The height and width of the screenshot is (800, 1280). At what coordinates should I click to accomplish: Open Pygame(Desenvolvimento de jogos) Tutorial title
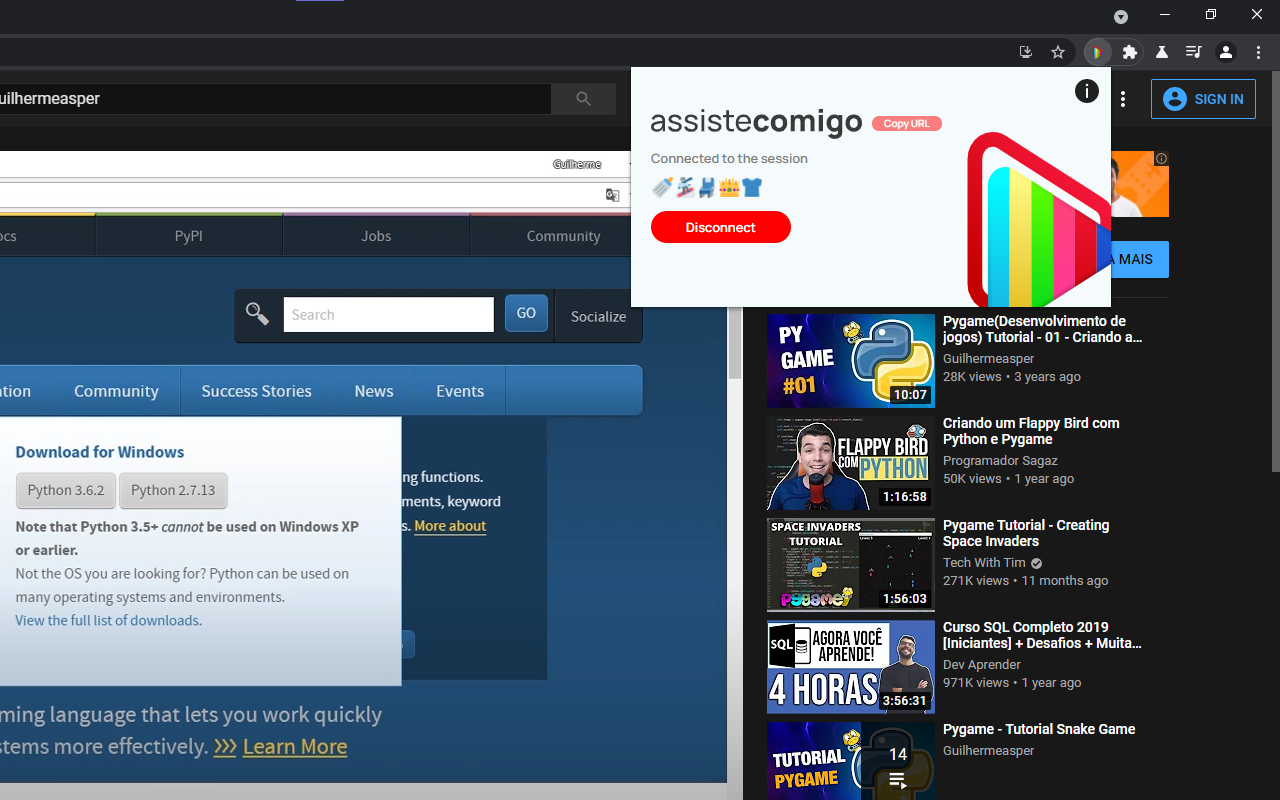tap(1042, 329)
